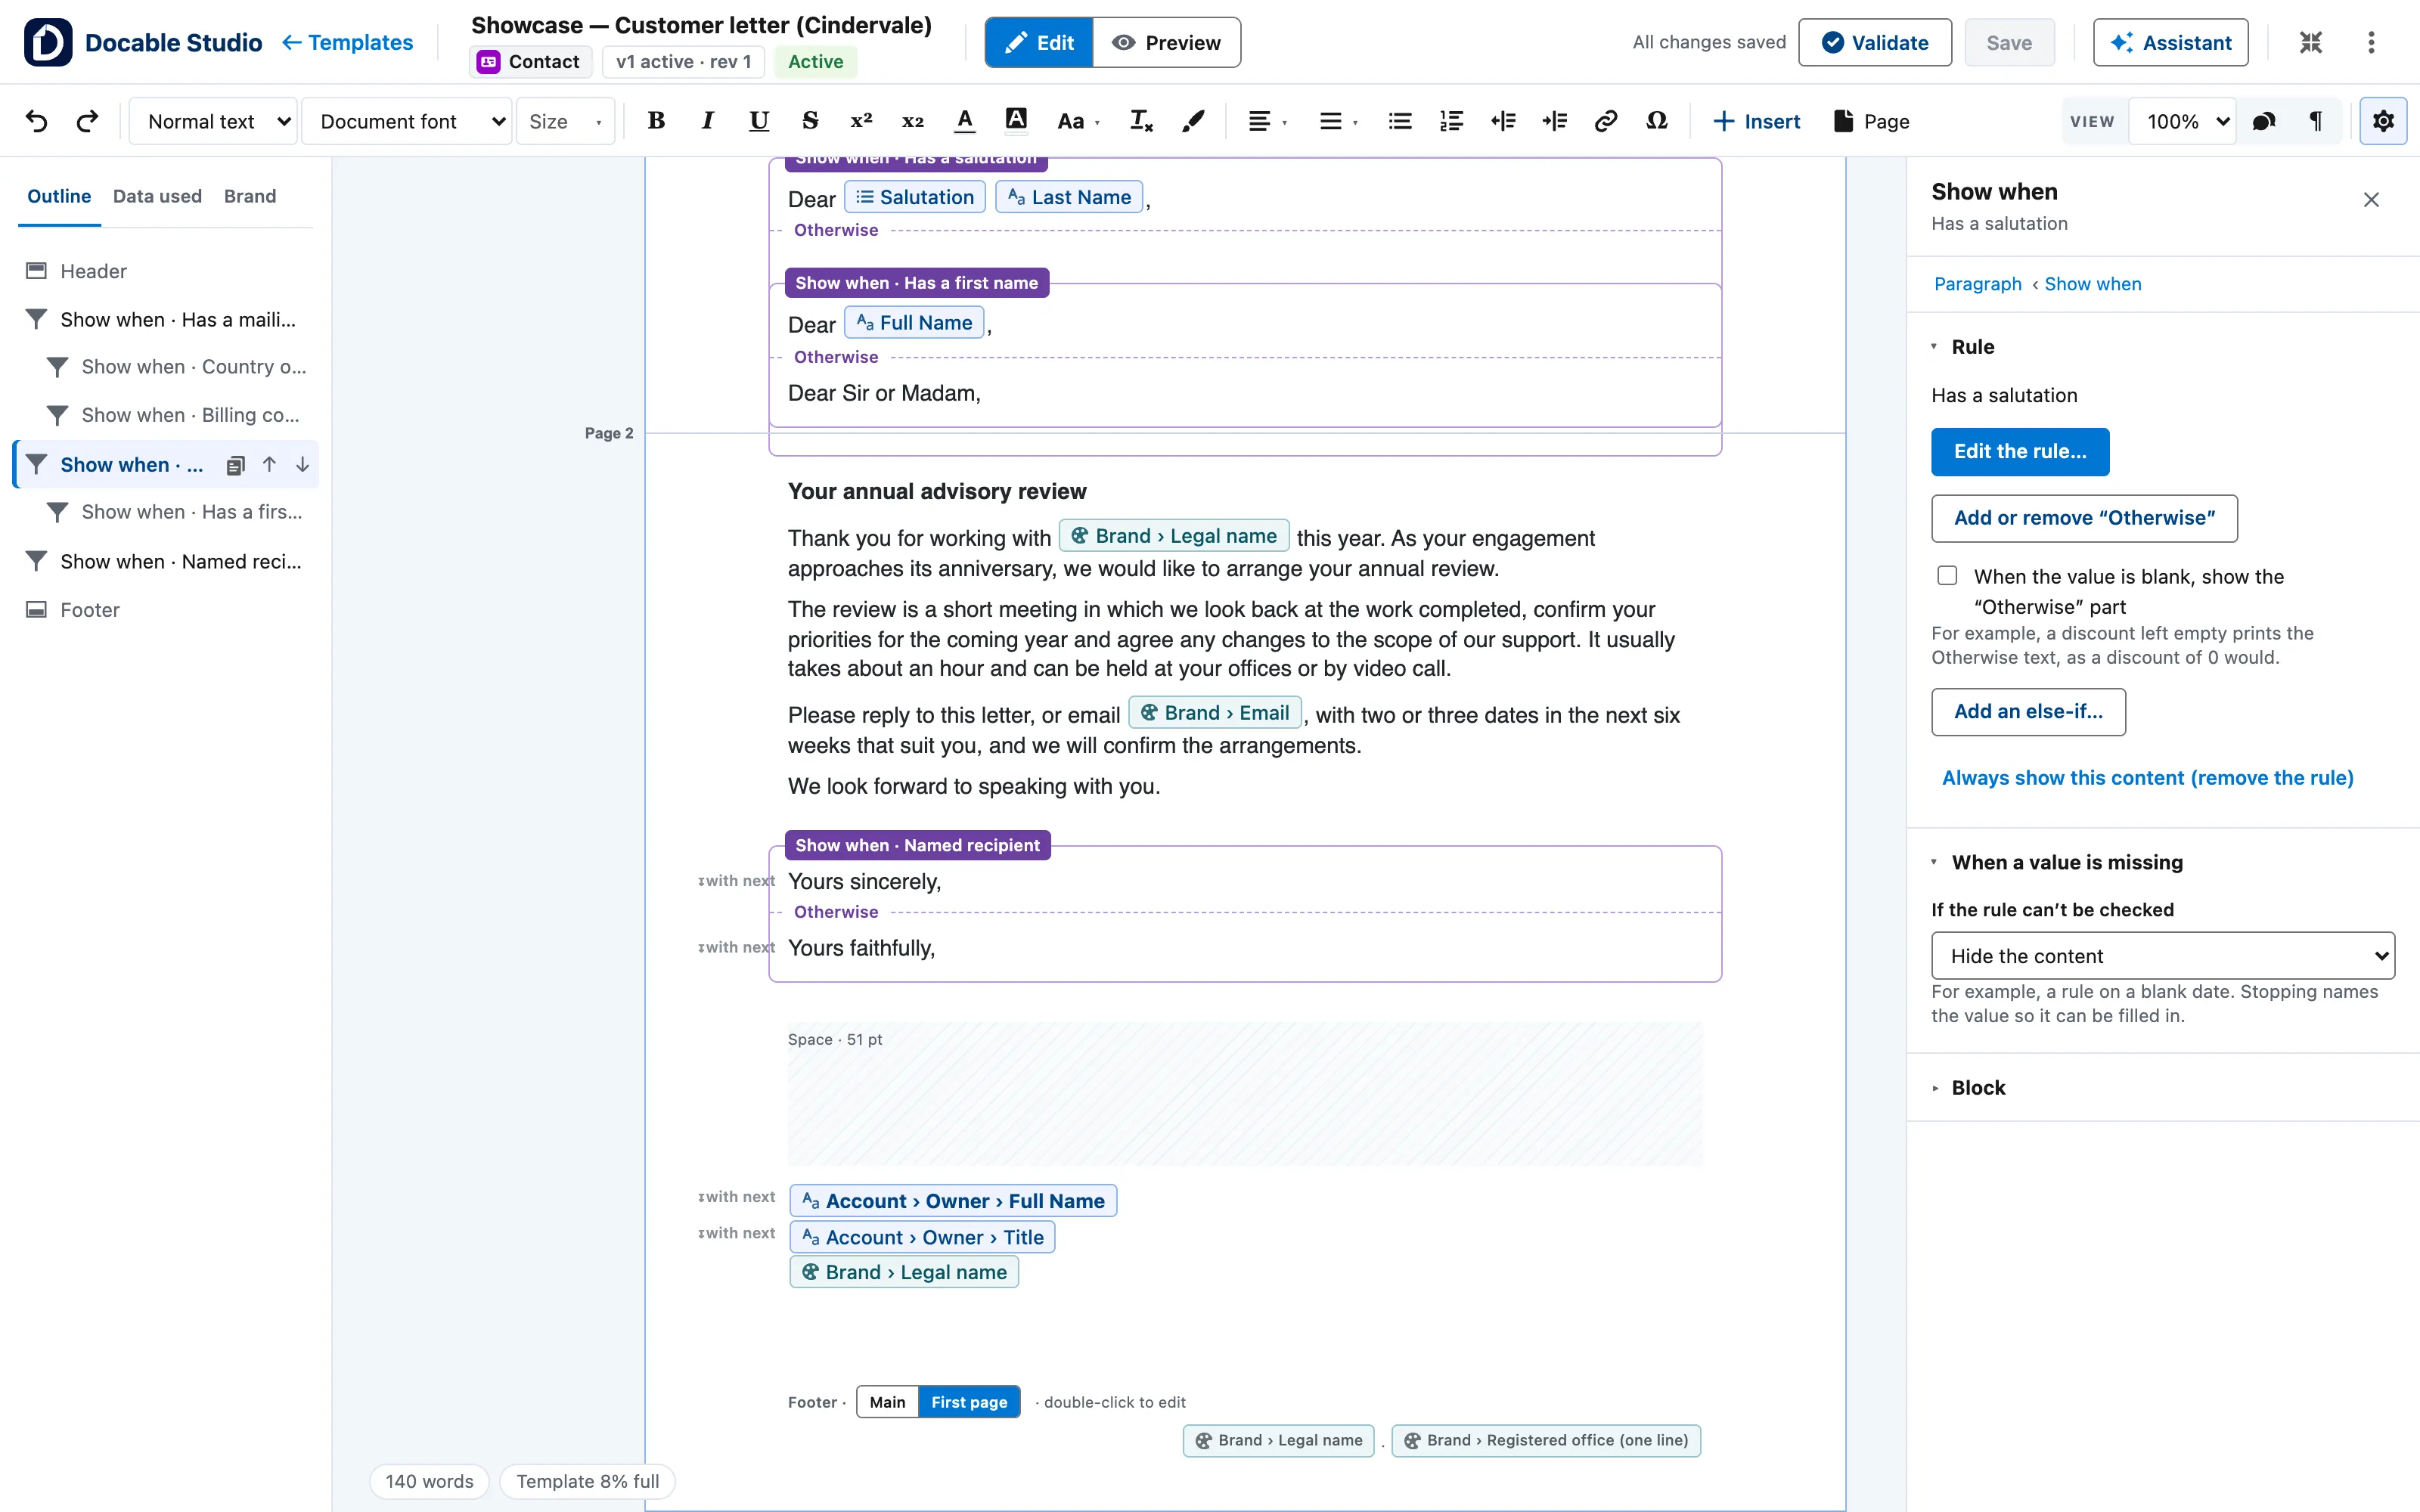Undo the last edit

pos(36,121)
